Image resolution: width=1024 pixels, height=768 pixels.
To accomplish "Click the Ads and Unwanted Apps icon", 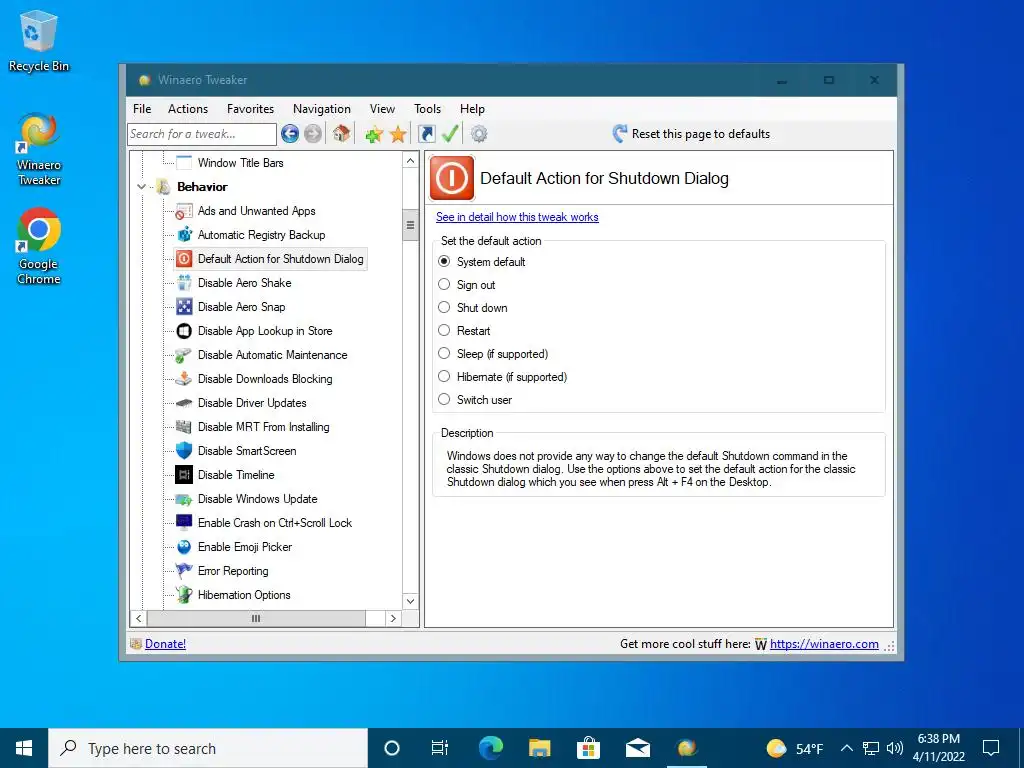I will pos(184,211).
